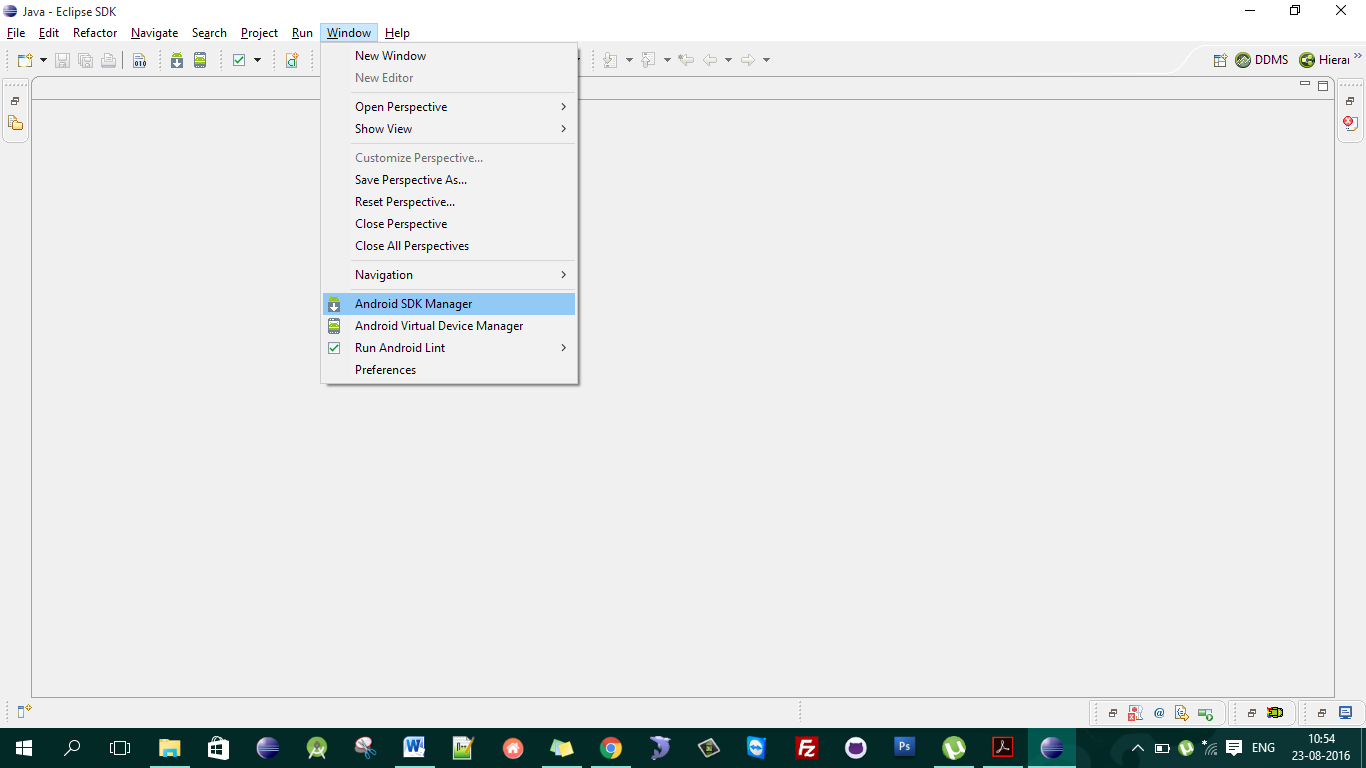Click the Android Lint checkmark toolbar icon
The image size is (1366, 768).
pyautogui.click(x=239, y=60)
